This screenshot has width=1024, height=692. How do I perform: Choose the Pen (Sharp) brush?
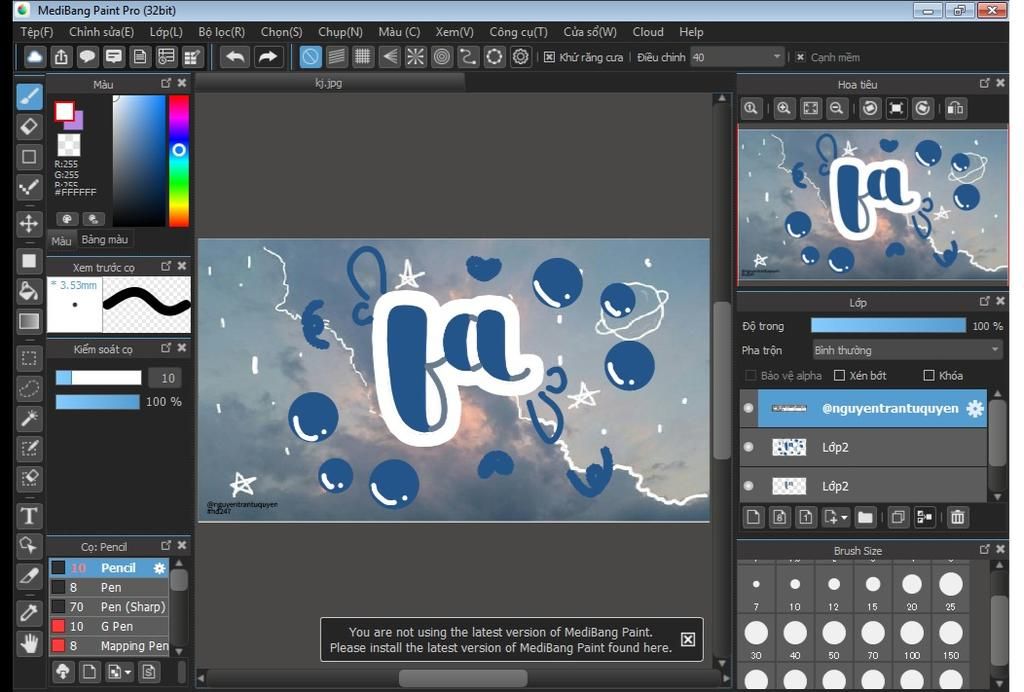109,606
